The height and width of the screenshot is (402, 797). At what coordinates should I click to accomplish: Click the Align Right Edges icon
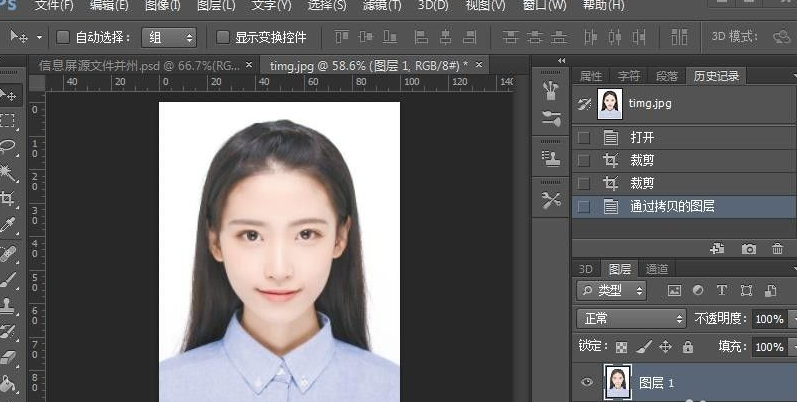pyautogui.click(x=470, y=37)
